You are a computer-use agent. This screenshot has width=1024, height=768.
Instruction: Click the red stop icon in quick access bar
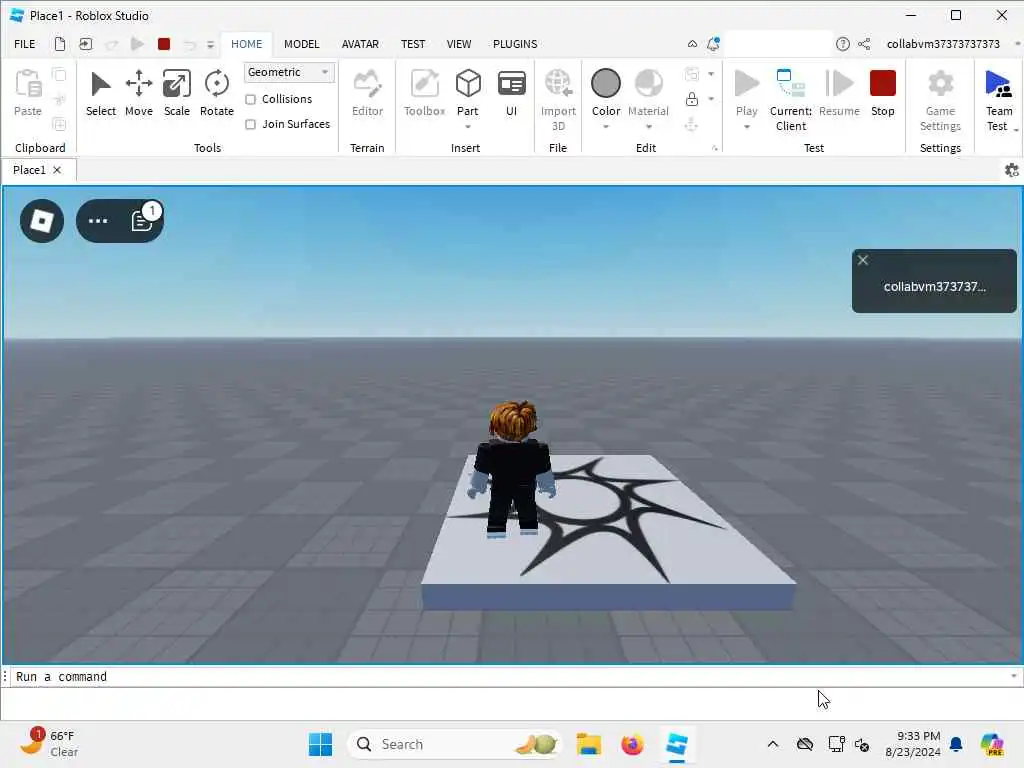[x=164, y=44]
